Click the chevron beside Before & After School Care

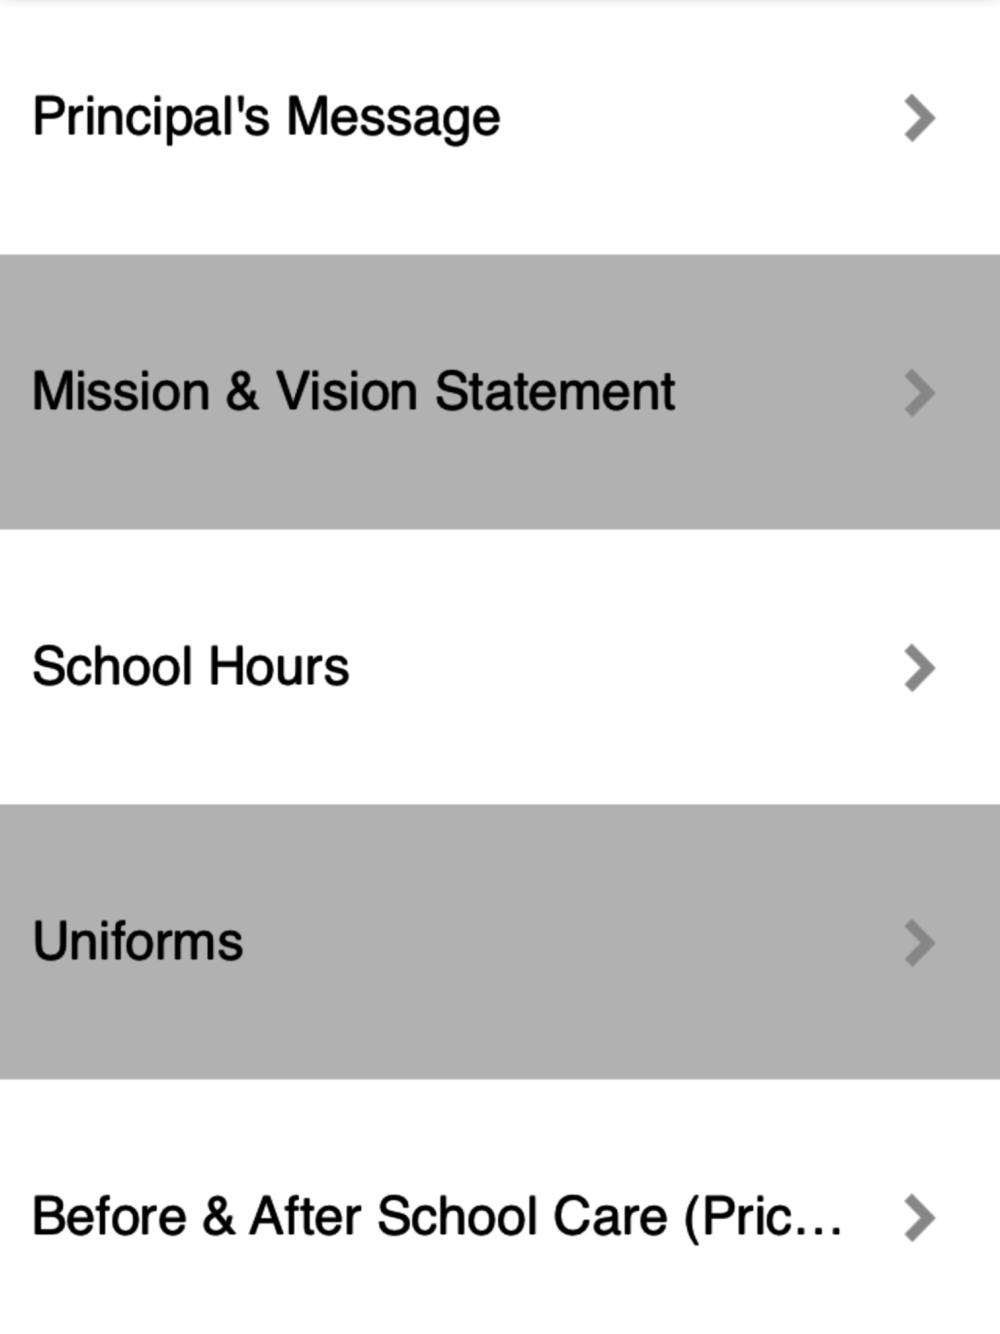[x=919, y=1218]
